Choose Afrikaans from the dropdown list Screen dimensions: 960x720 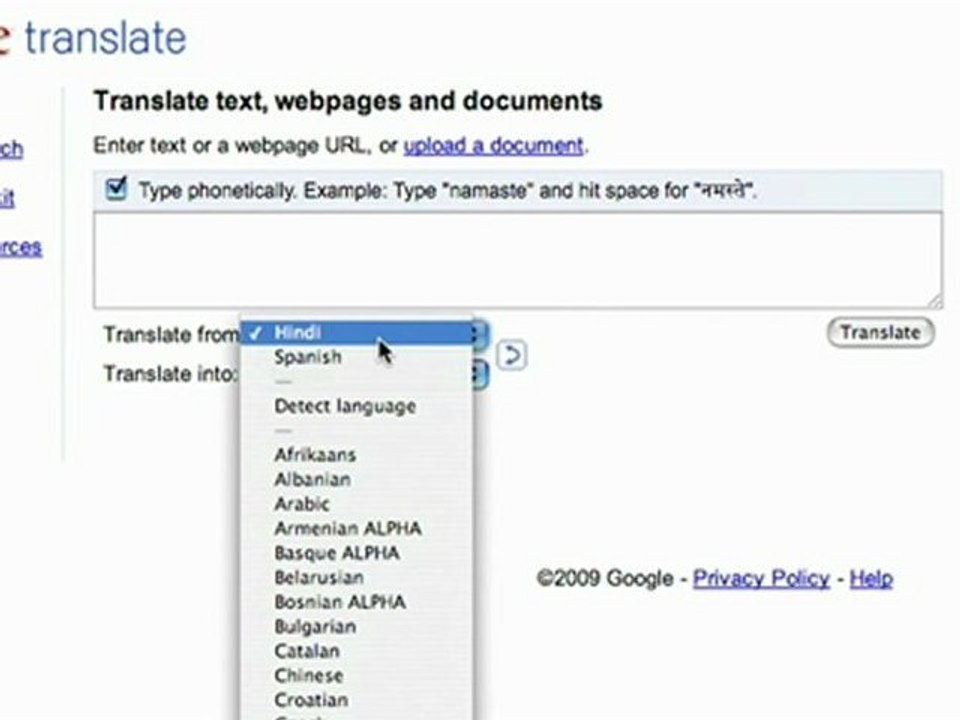[x=357, y=455]
